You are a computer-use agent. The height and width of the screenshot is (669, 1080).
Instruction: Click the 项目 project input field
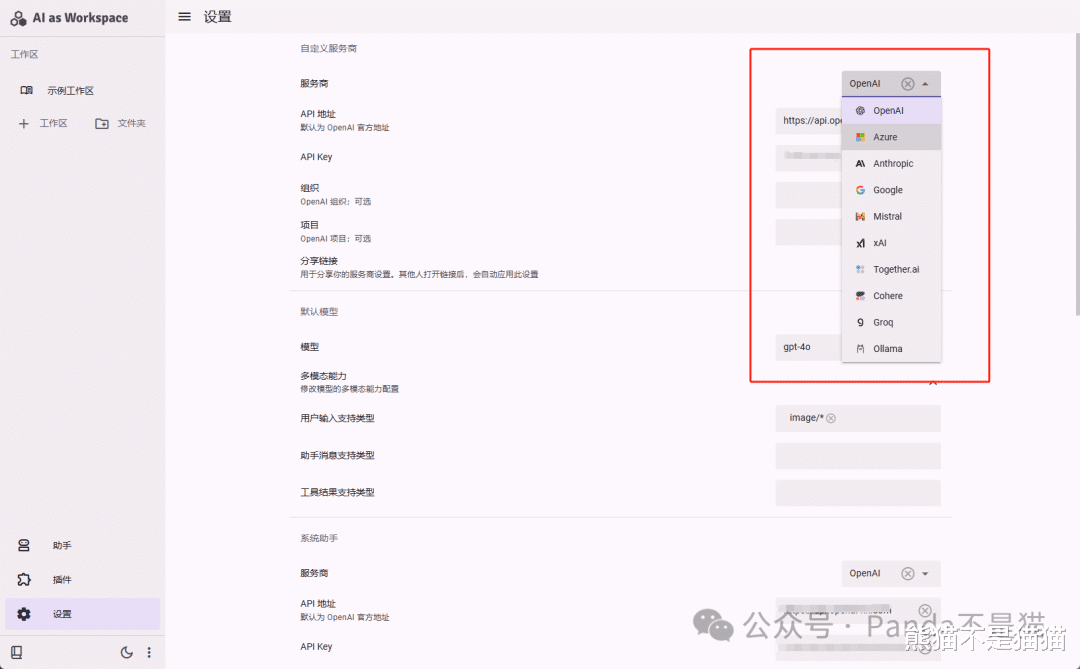click(809, 232)
